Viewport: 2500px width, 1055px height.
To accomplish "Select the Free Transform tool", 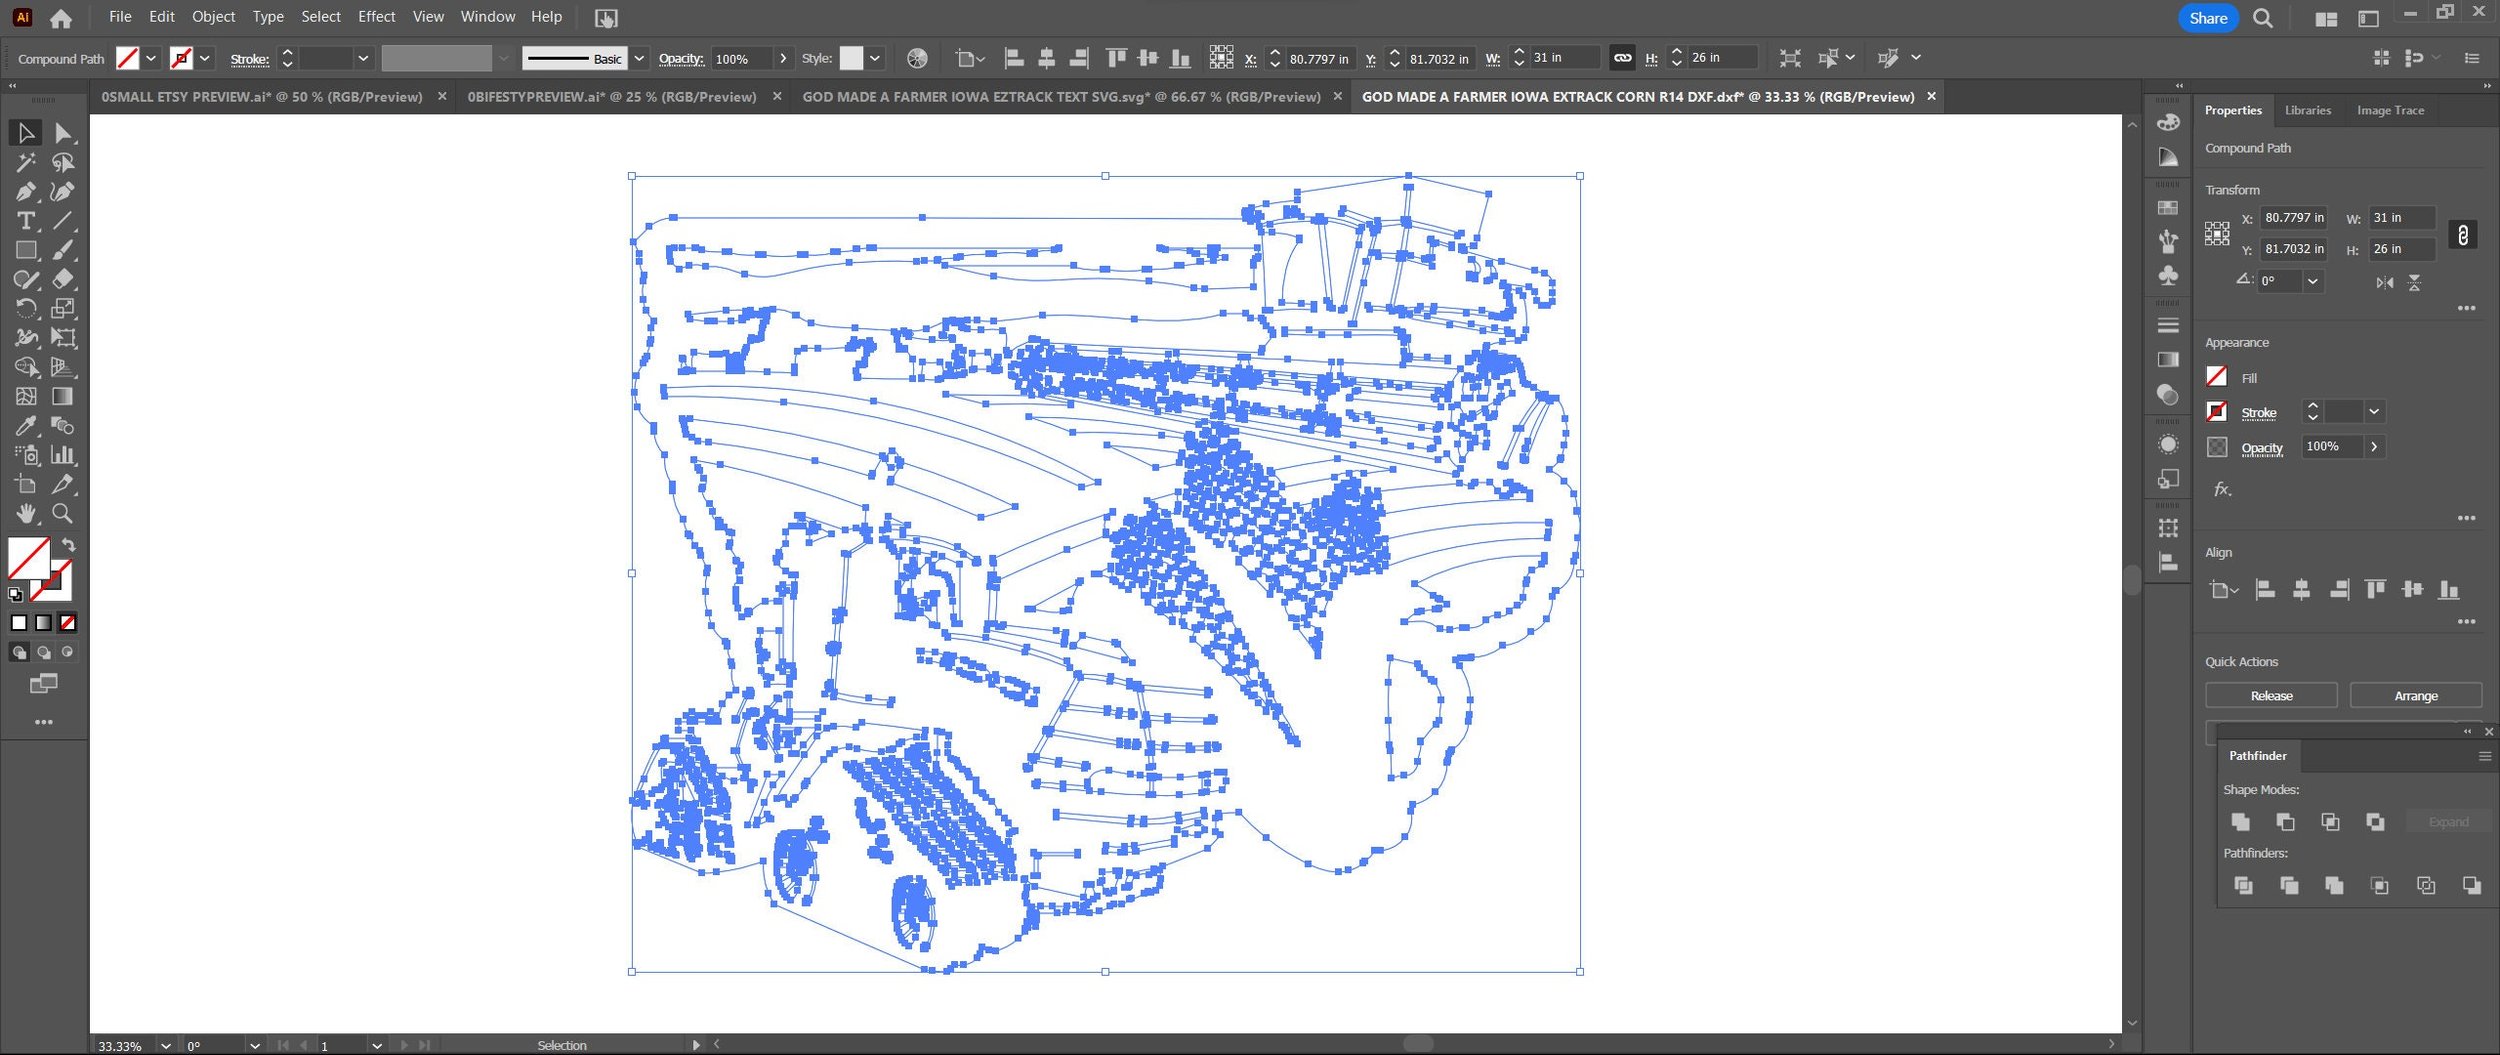I will click(x=63, y=338).
